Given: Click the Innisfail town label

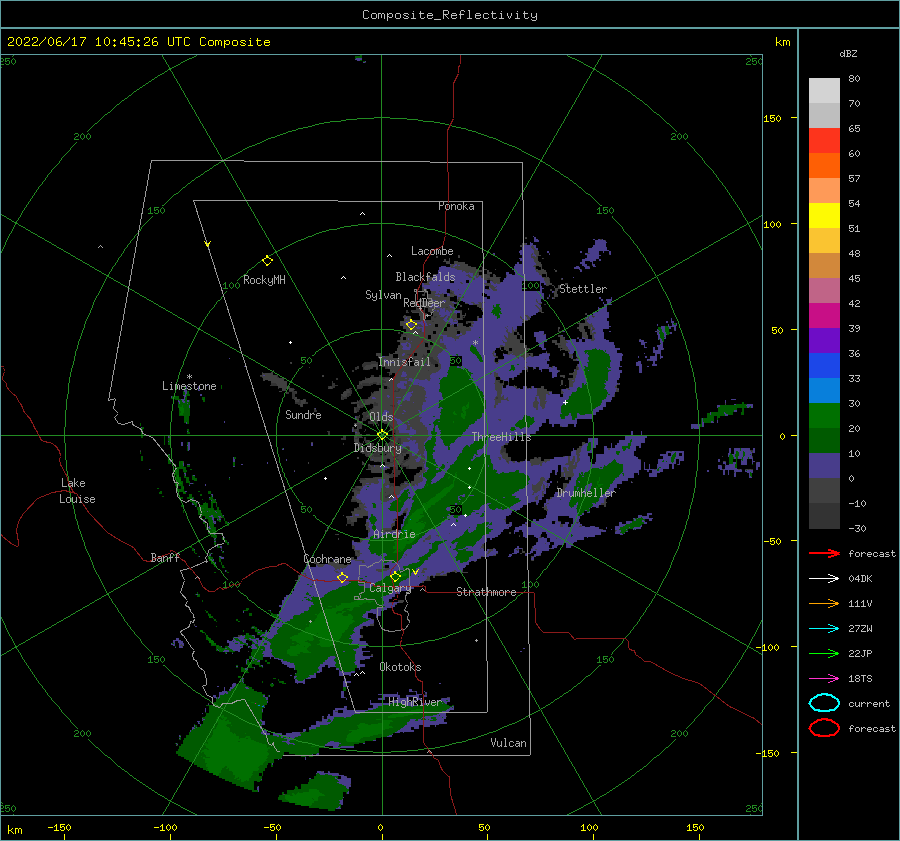Looking at the screenshot, I should coord(404,362).
